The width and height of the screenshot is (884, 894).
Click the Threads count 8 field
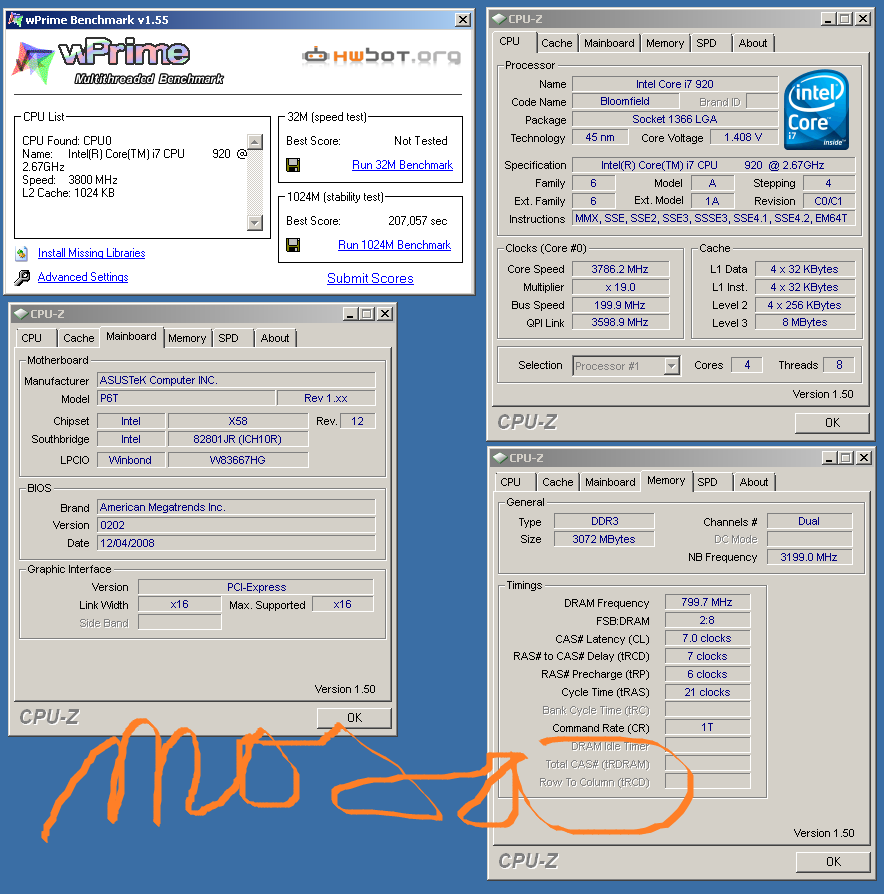coord(839,365)
